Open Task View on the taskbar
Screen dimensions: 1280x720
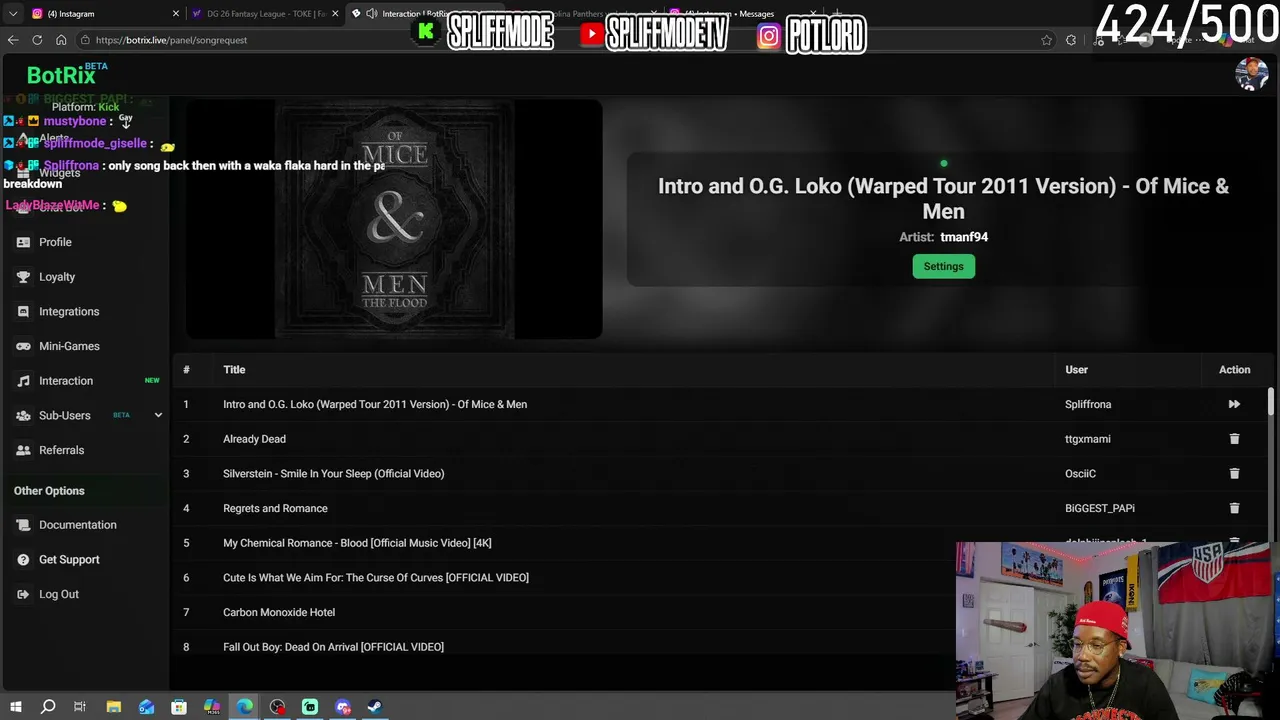tap(80, 707)
